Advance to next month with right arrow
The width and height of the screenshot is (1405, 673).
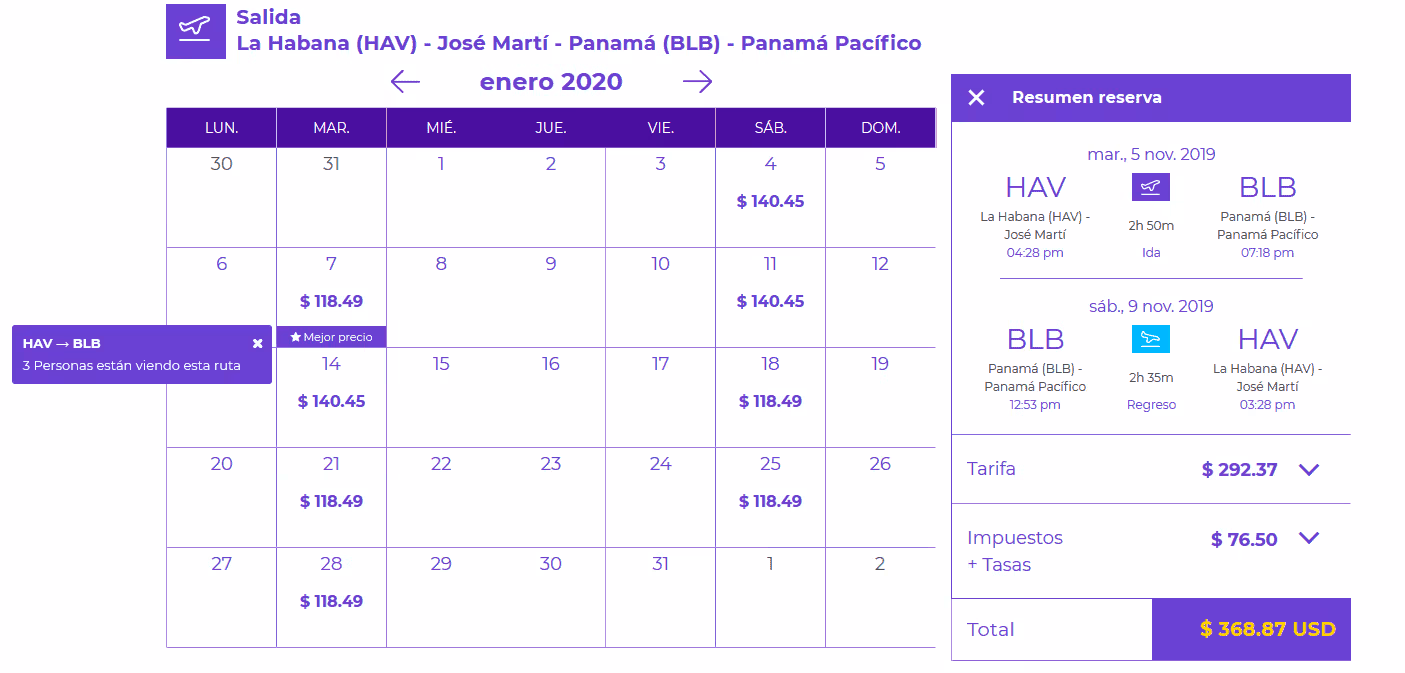tap(697, 82)
